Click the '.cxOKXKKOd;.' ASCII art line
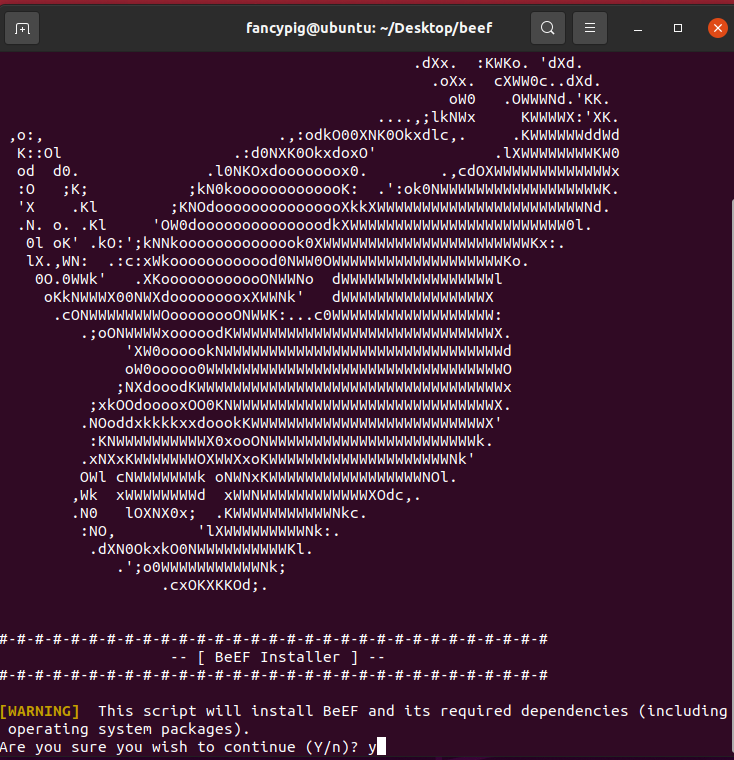Viewport: 734px width, 760px height. [215, 586]
